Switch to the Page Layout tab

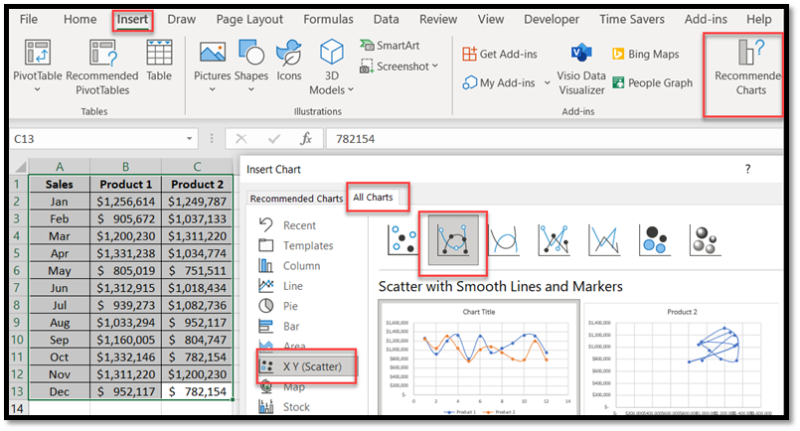click(x=249, y=19)
